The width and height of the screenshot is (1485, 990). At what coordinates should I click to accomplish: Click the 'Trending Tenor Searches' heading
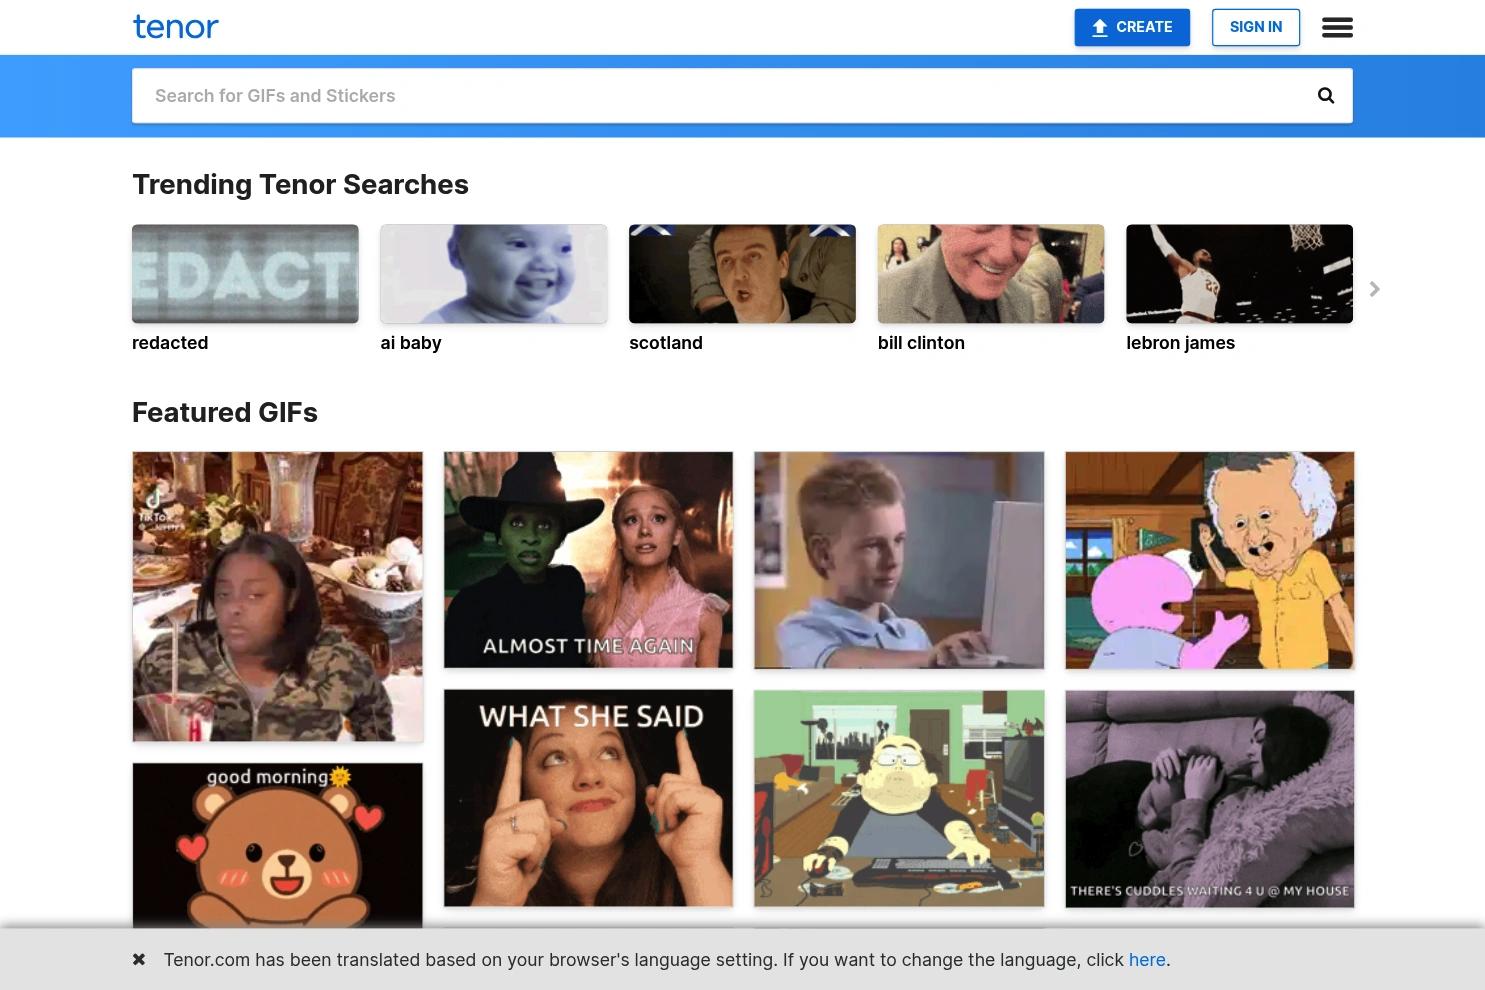(300, 185)
